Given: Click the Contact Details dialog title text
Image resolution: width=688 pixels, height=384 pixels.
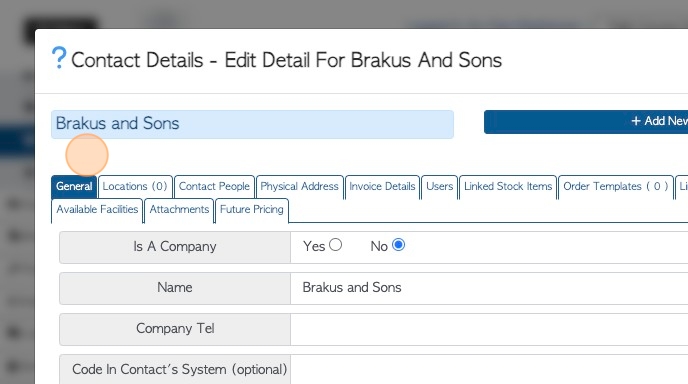Looking at the screenshot, I should coord(286,60).
